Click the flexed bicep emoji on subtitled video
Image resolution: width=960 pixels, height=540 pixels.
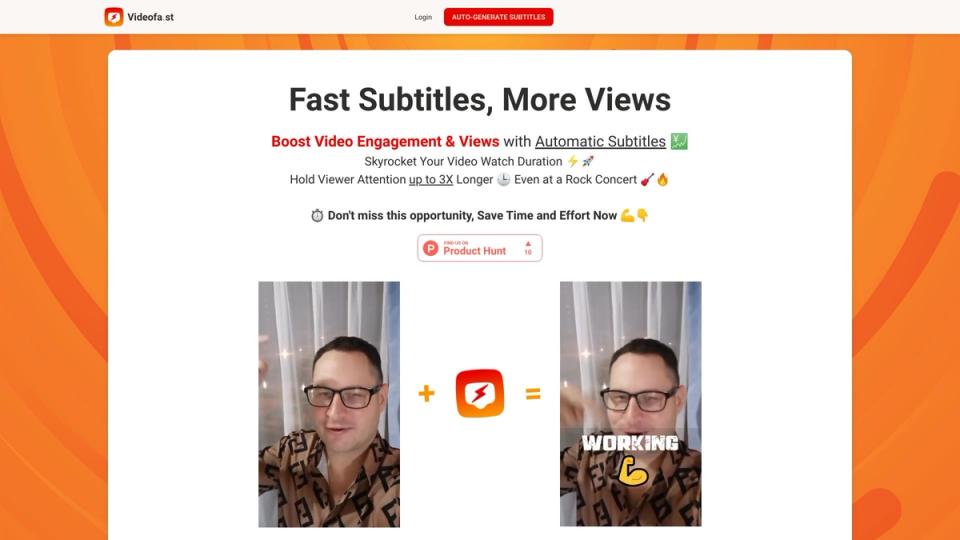click(632, 471)
